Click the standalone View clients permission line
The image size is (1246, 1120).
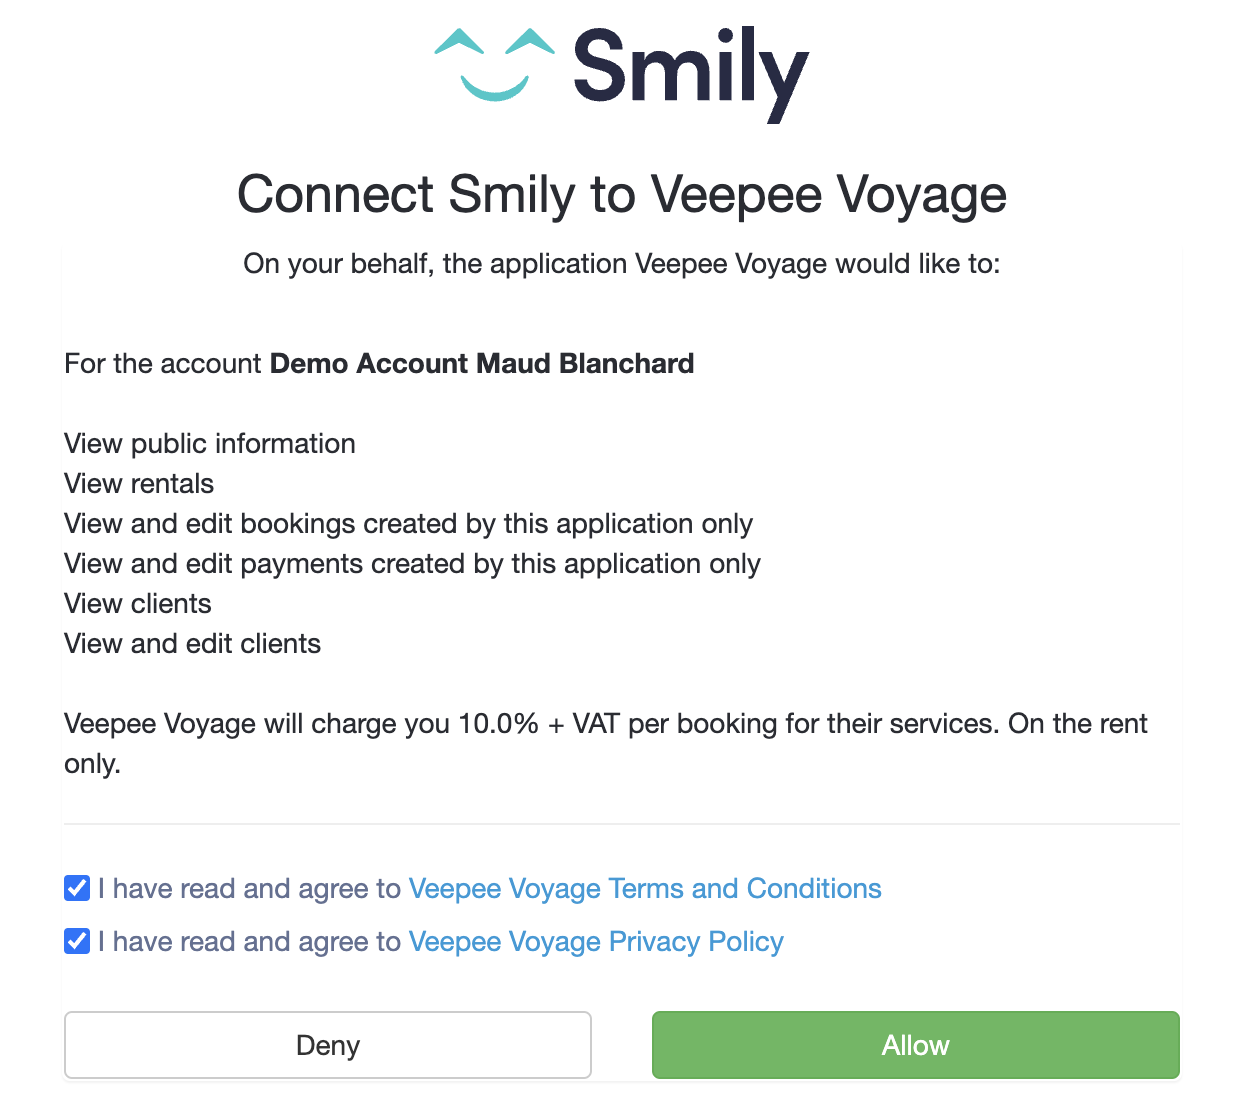[x=138, y=603]
